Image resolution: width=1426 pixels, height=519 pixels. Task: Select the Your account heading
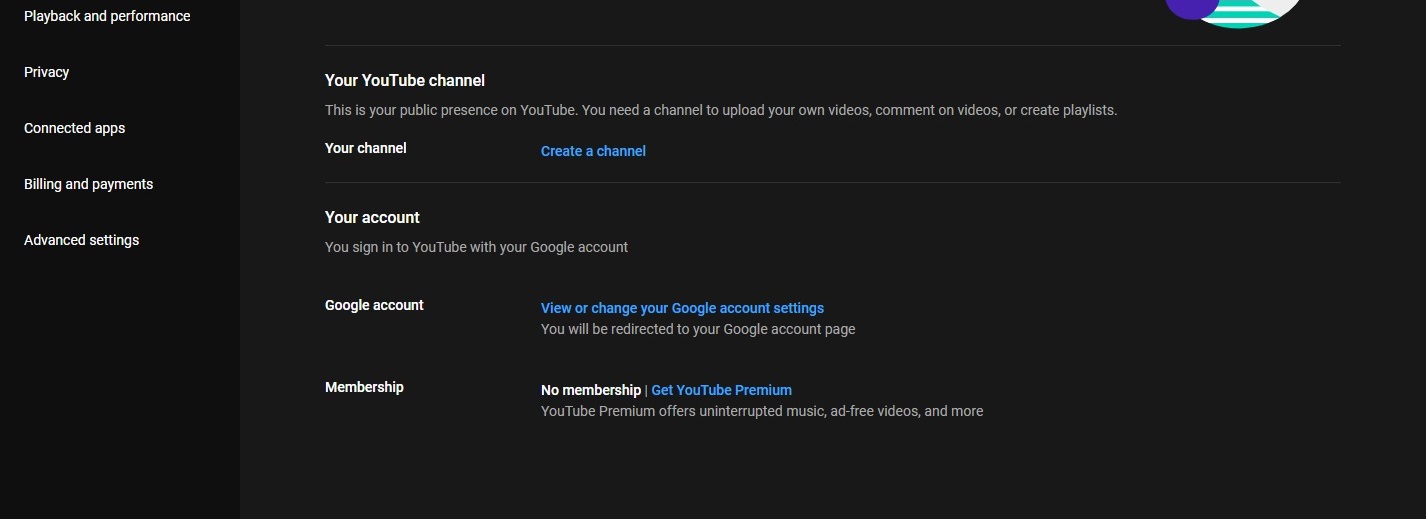[x=372, y=217]
